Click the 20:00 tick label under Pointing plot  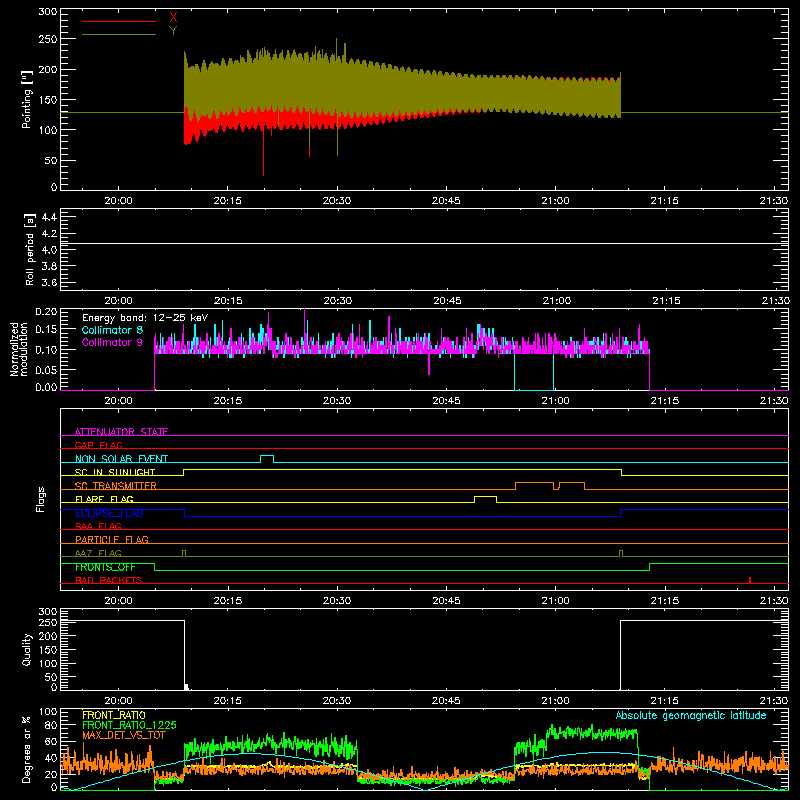click(118, 201)
